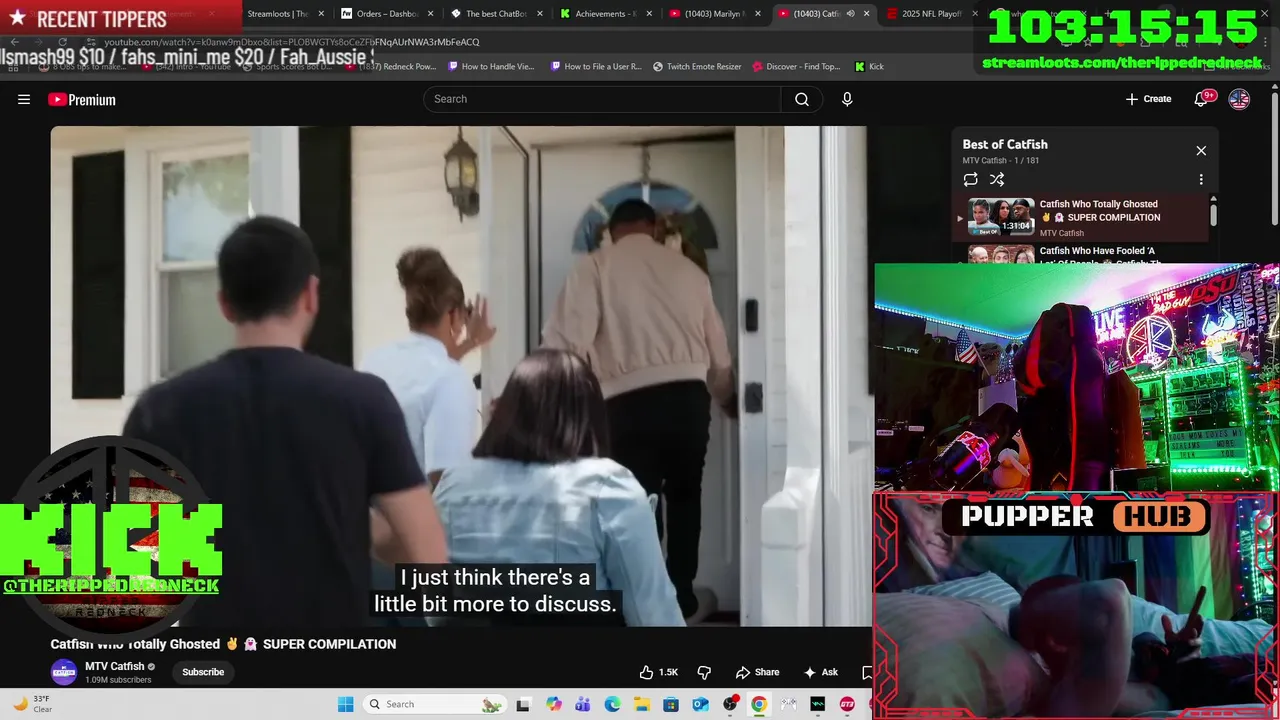Share the Catfish video
This screenshot has height=720, width=1280.
pyautogui.click(x=757, y=672)
